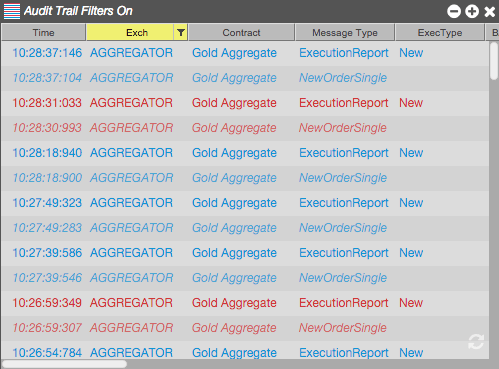This screenshot has height=369, width=499.
Task: Click the Message Type column header
Action: (x=345, y=32)
